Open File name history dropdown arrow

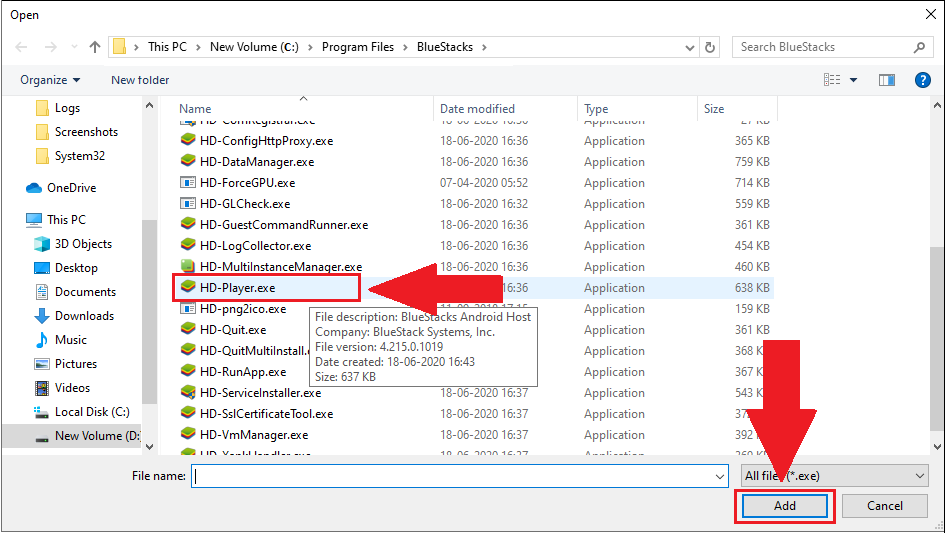[x=720, y=476]
